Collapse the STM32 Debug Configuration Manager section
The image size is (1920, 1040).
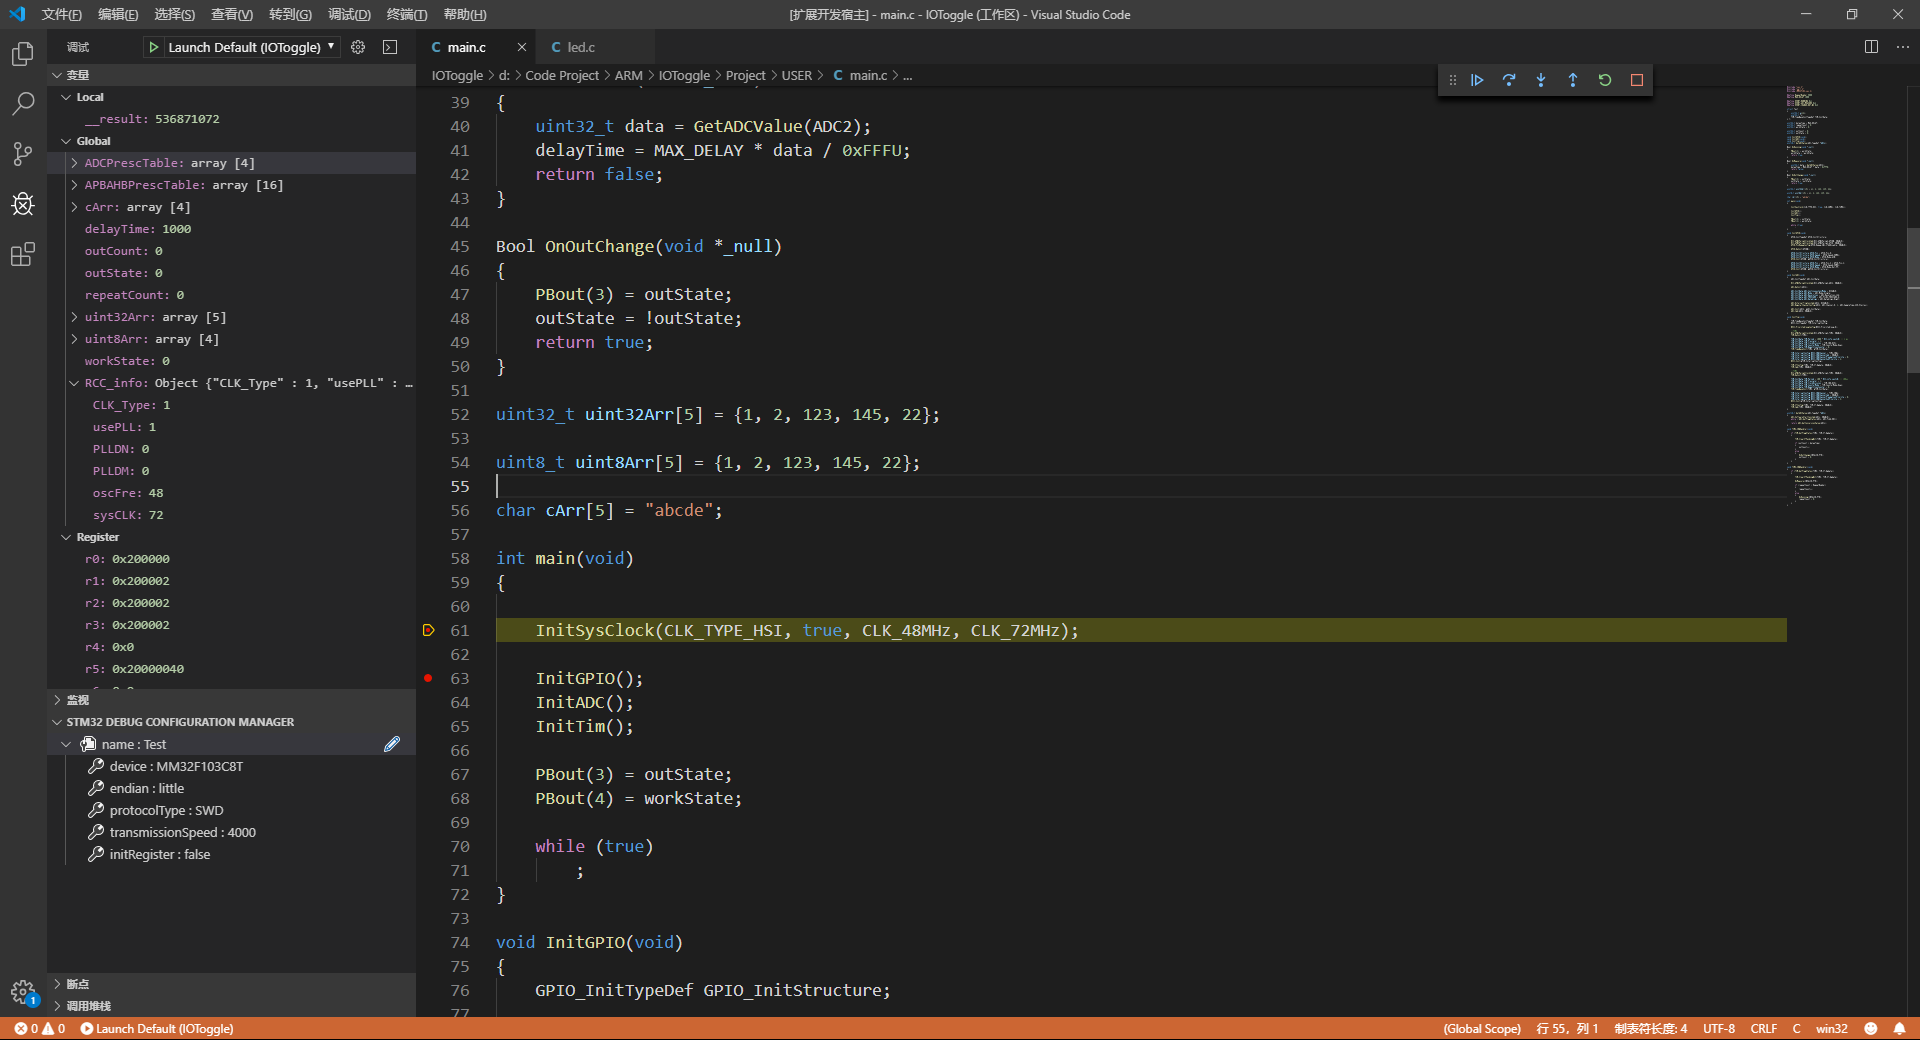point(232,722)
